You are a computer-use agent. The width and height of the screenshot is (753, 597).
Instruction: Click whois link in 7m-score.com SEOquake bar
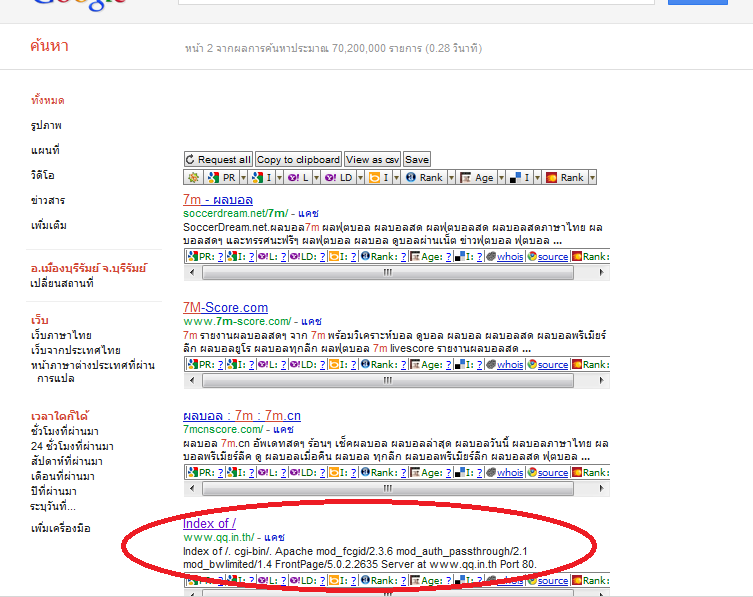tap(510, 365)
